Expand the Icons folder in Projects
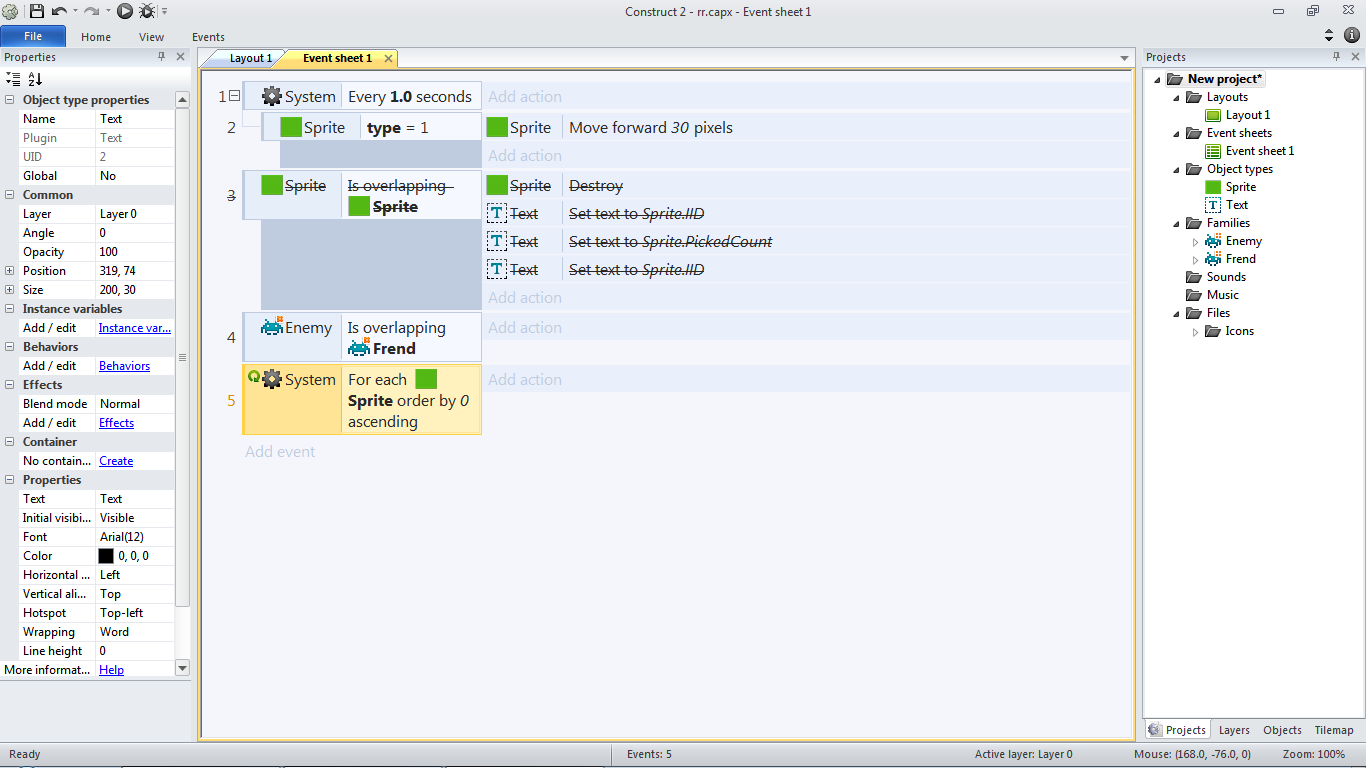The width and height of the screenshot is (1366, 768). 1195,331
